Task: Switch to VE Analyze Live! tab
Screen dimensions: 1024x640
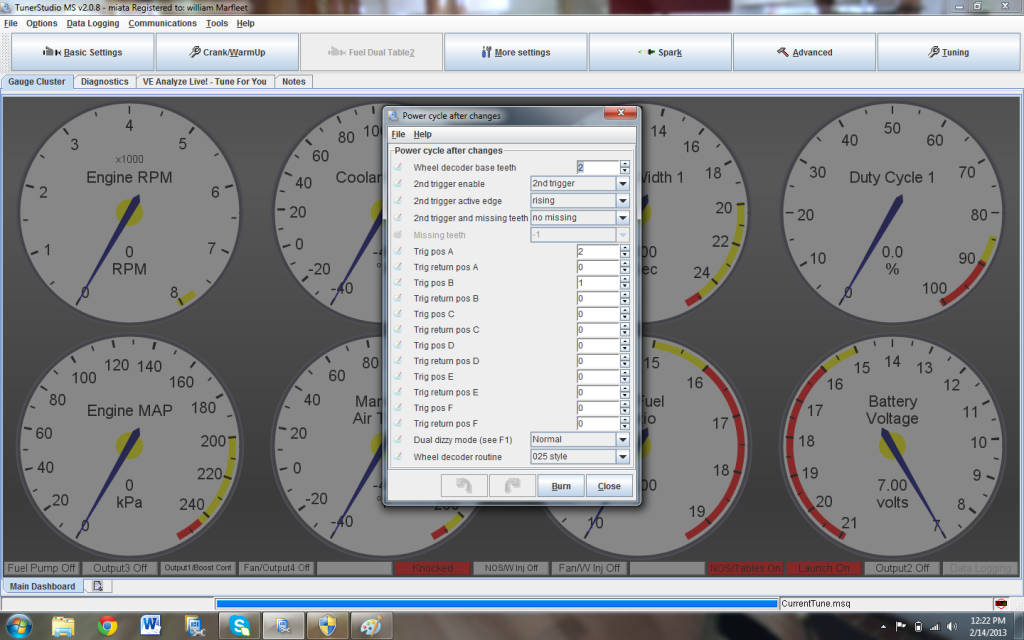Action: coord(204,82)
